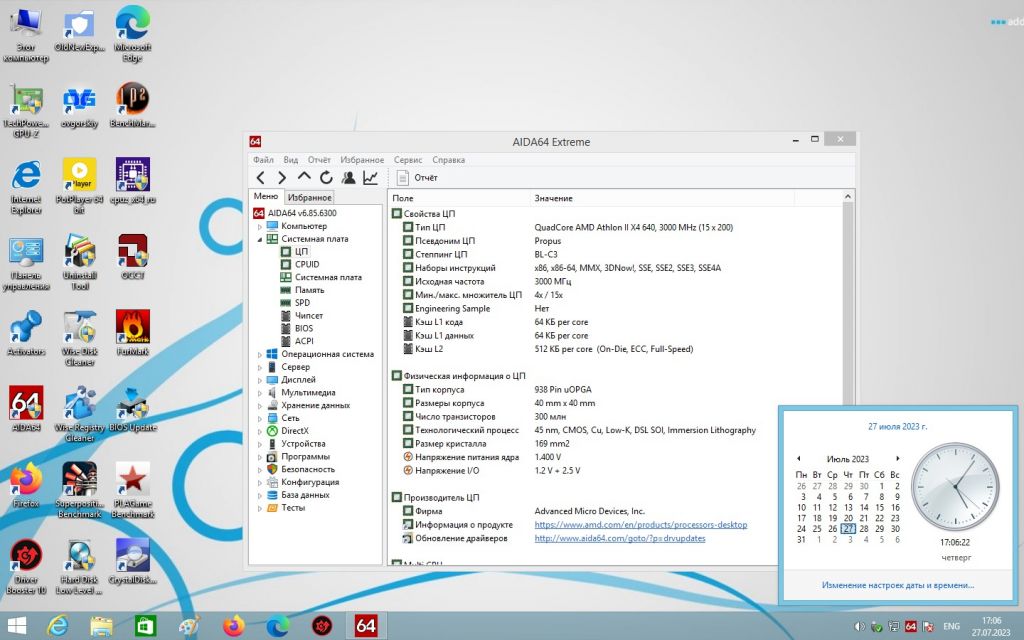
Task: Expand the Хранение данных node
Action: pyautogui.click(x=259, y=406)
